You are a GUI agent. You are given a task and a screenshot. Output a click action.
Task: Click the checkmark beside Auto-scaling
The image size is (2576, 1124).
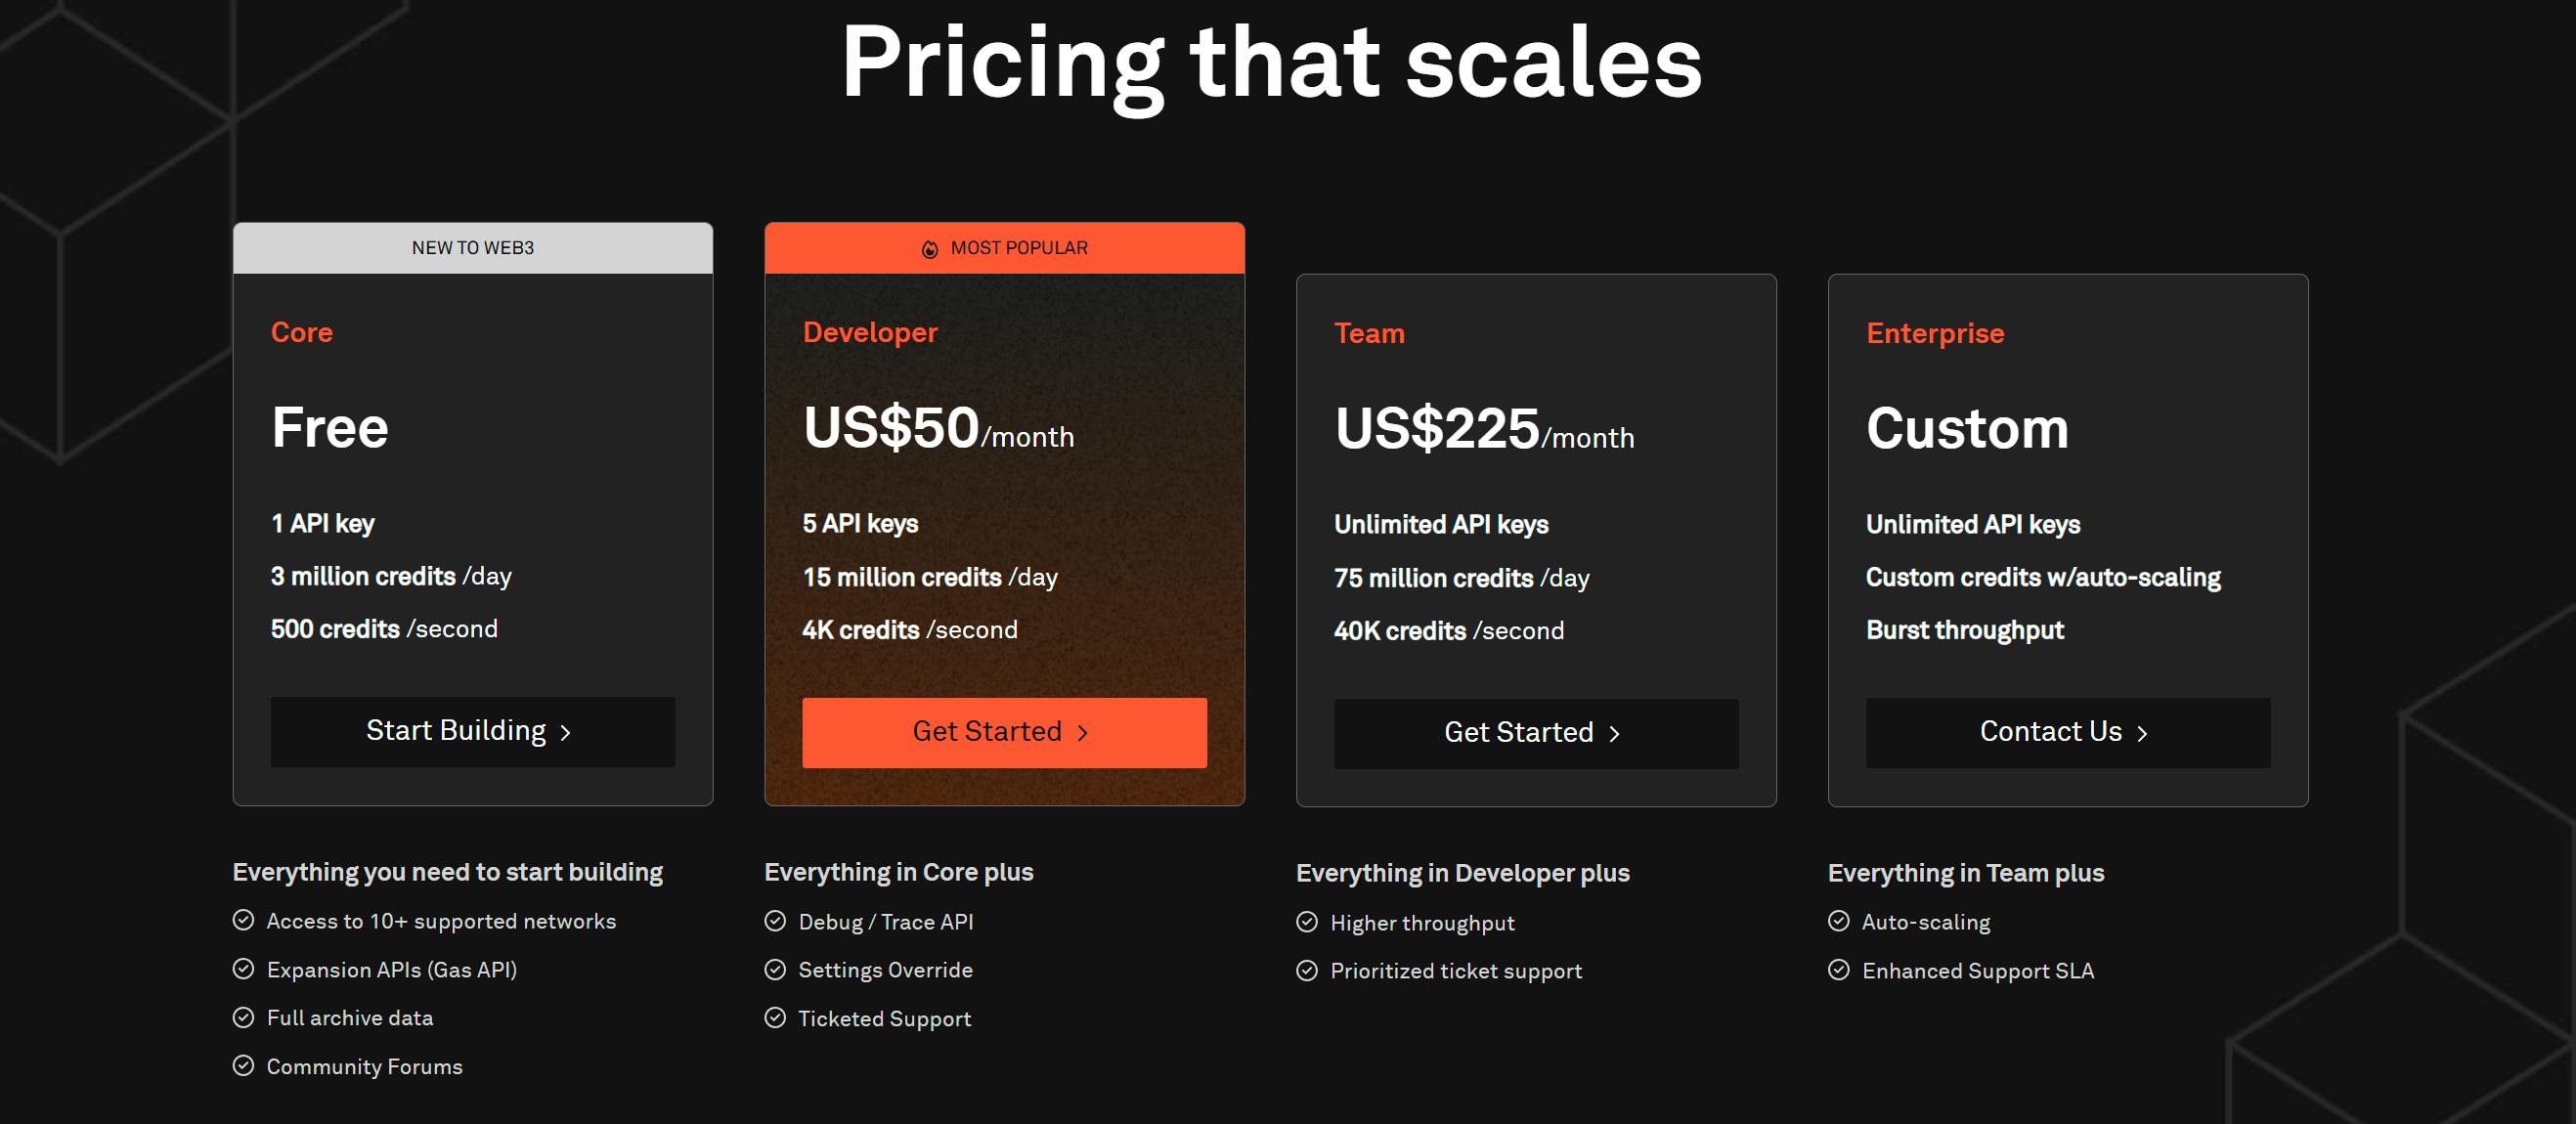click(x=1839, y=920)
